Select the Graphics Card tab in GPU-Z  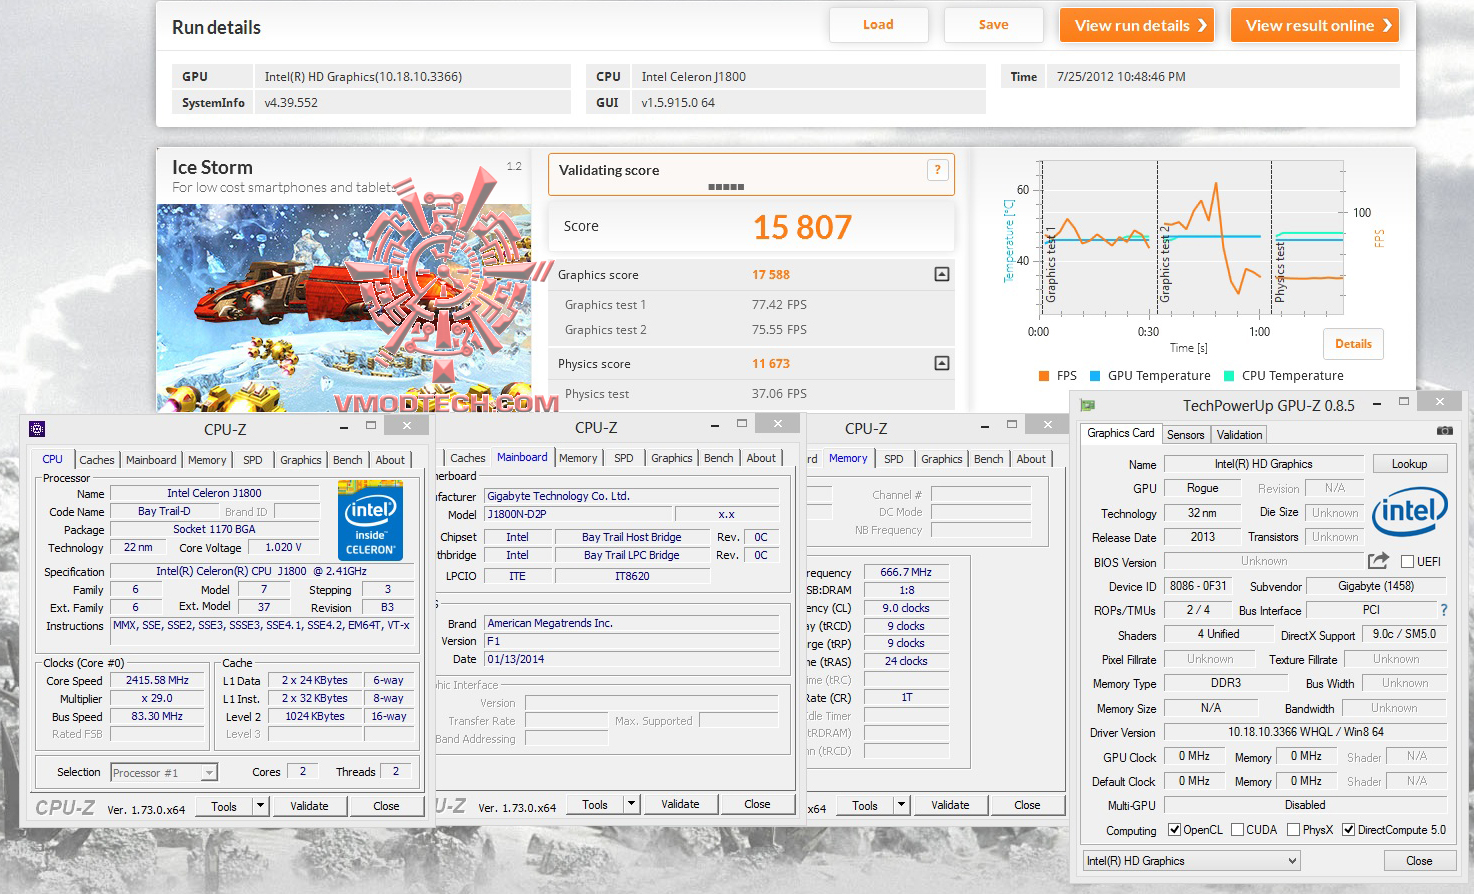pos(1120,433)
